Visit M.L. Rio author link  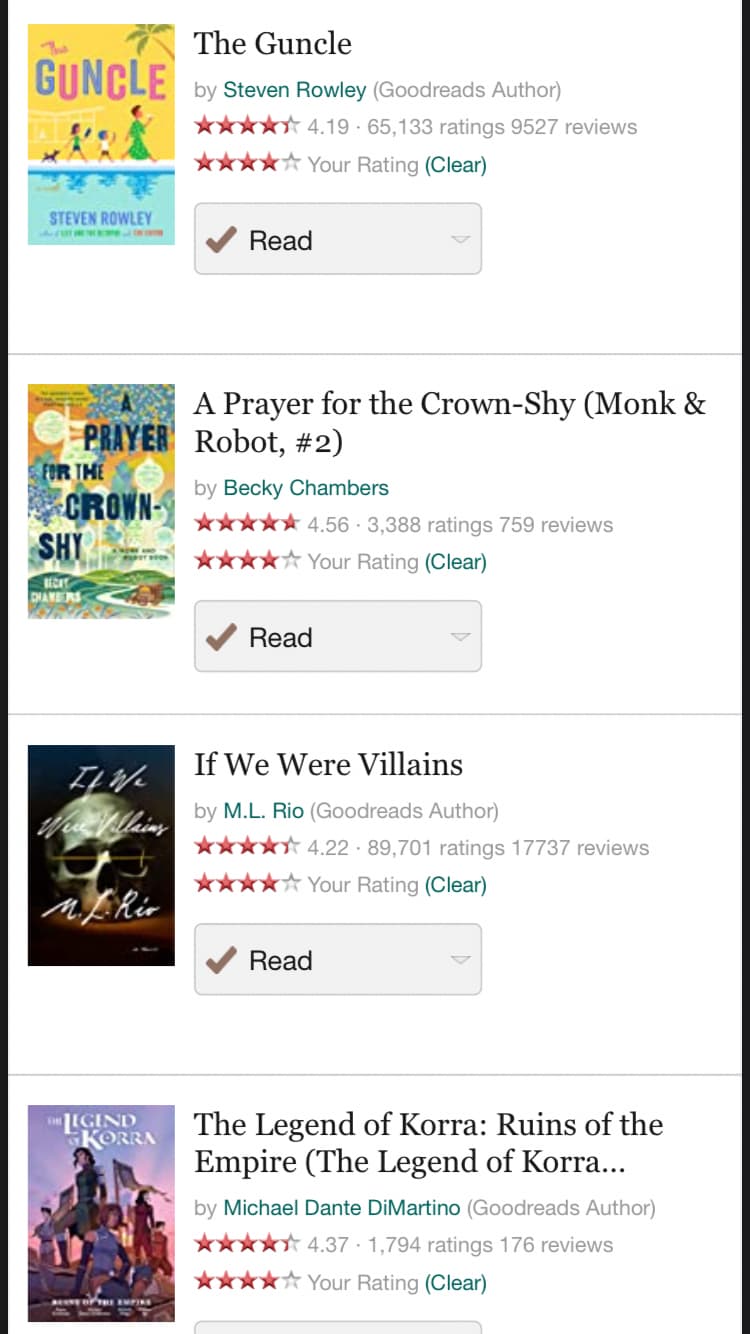coord(263,811)
